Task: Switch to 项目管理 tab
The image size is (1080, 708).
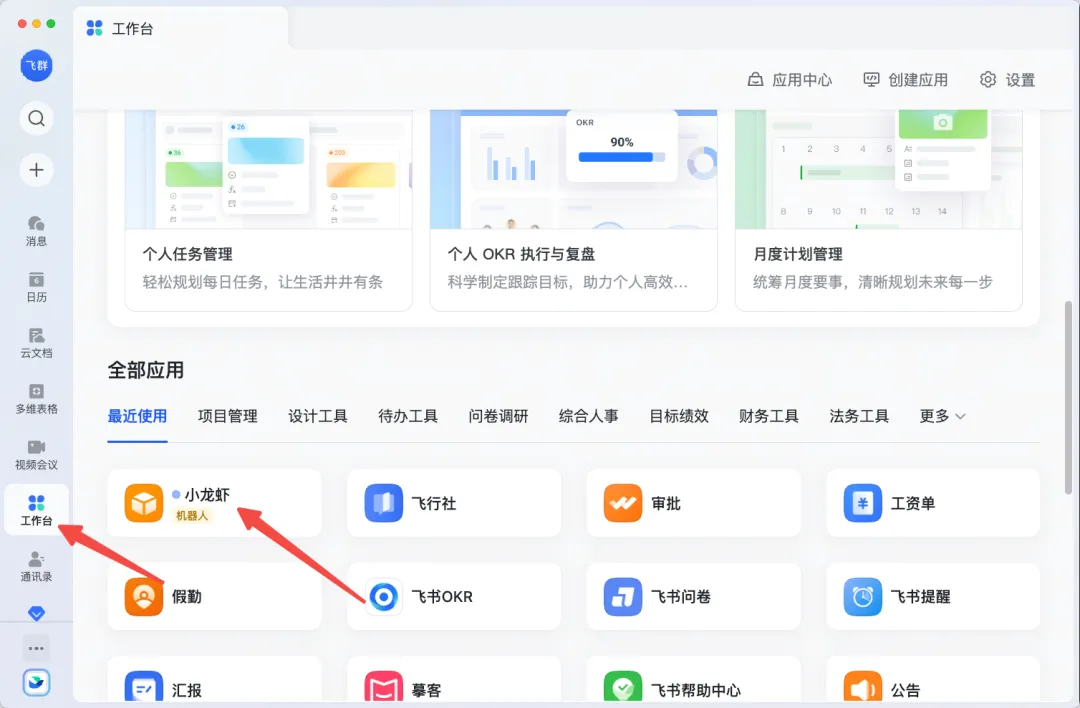Action: click(227, 416)
